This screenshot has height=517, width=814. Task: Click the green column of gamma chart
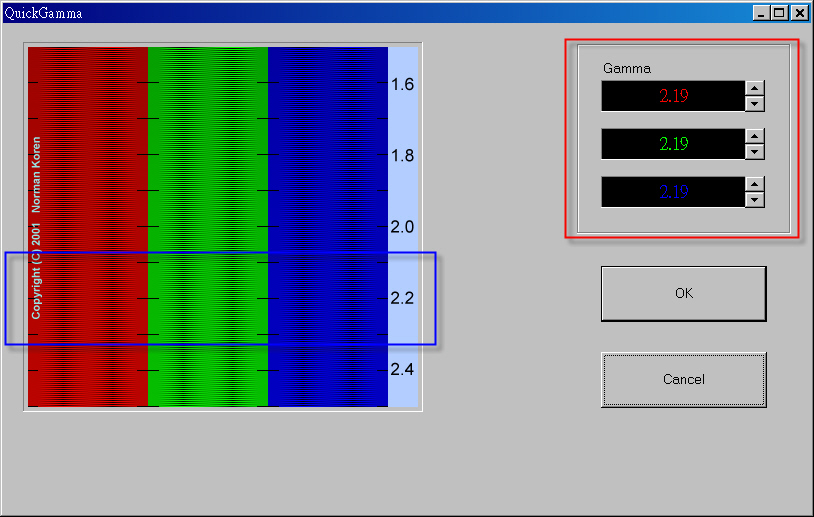(x=208, y=227)
